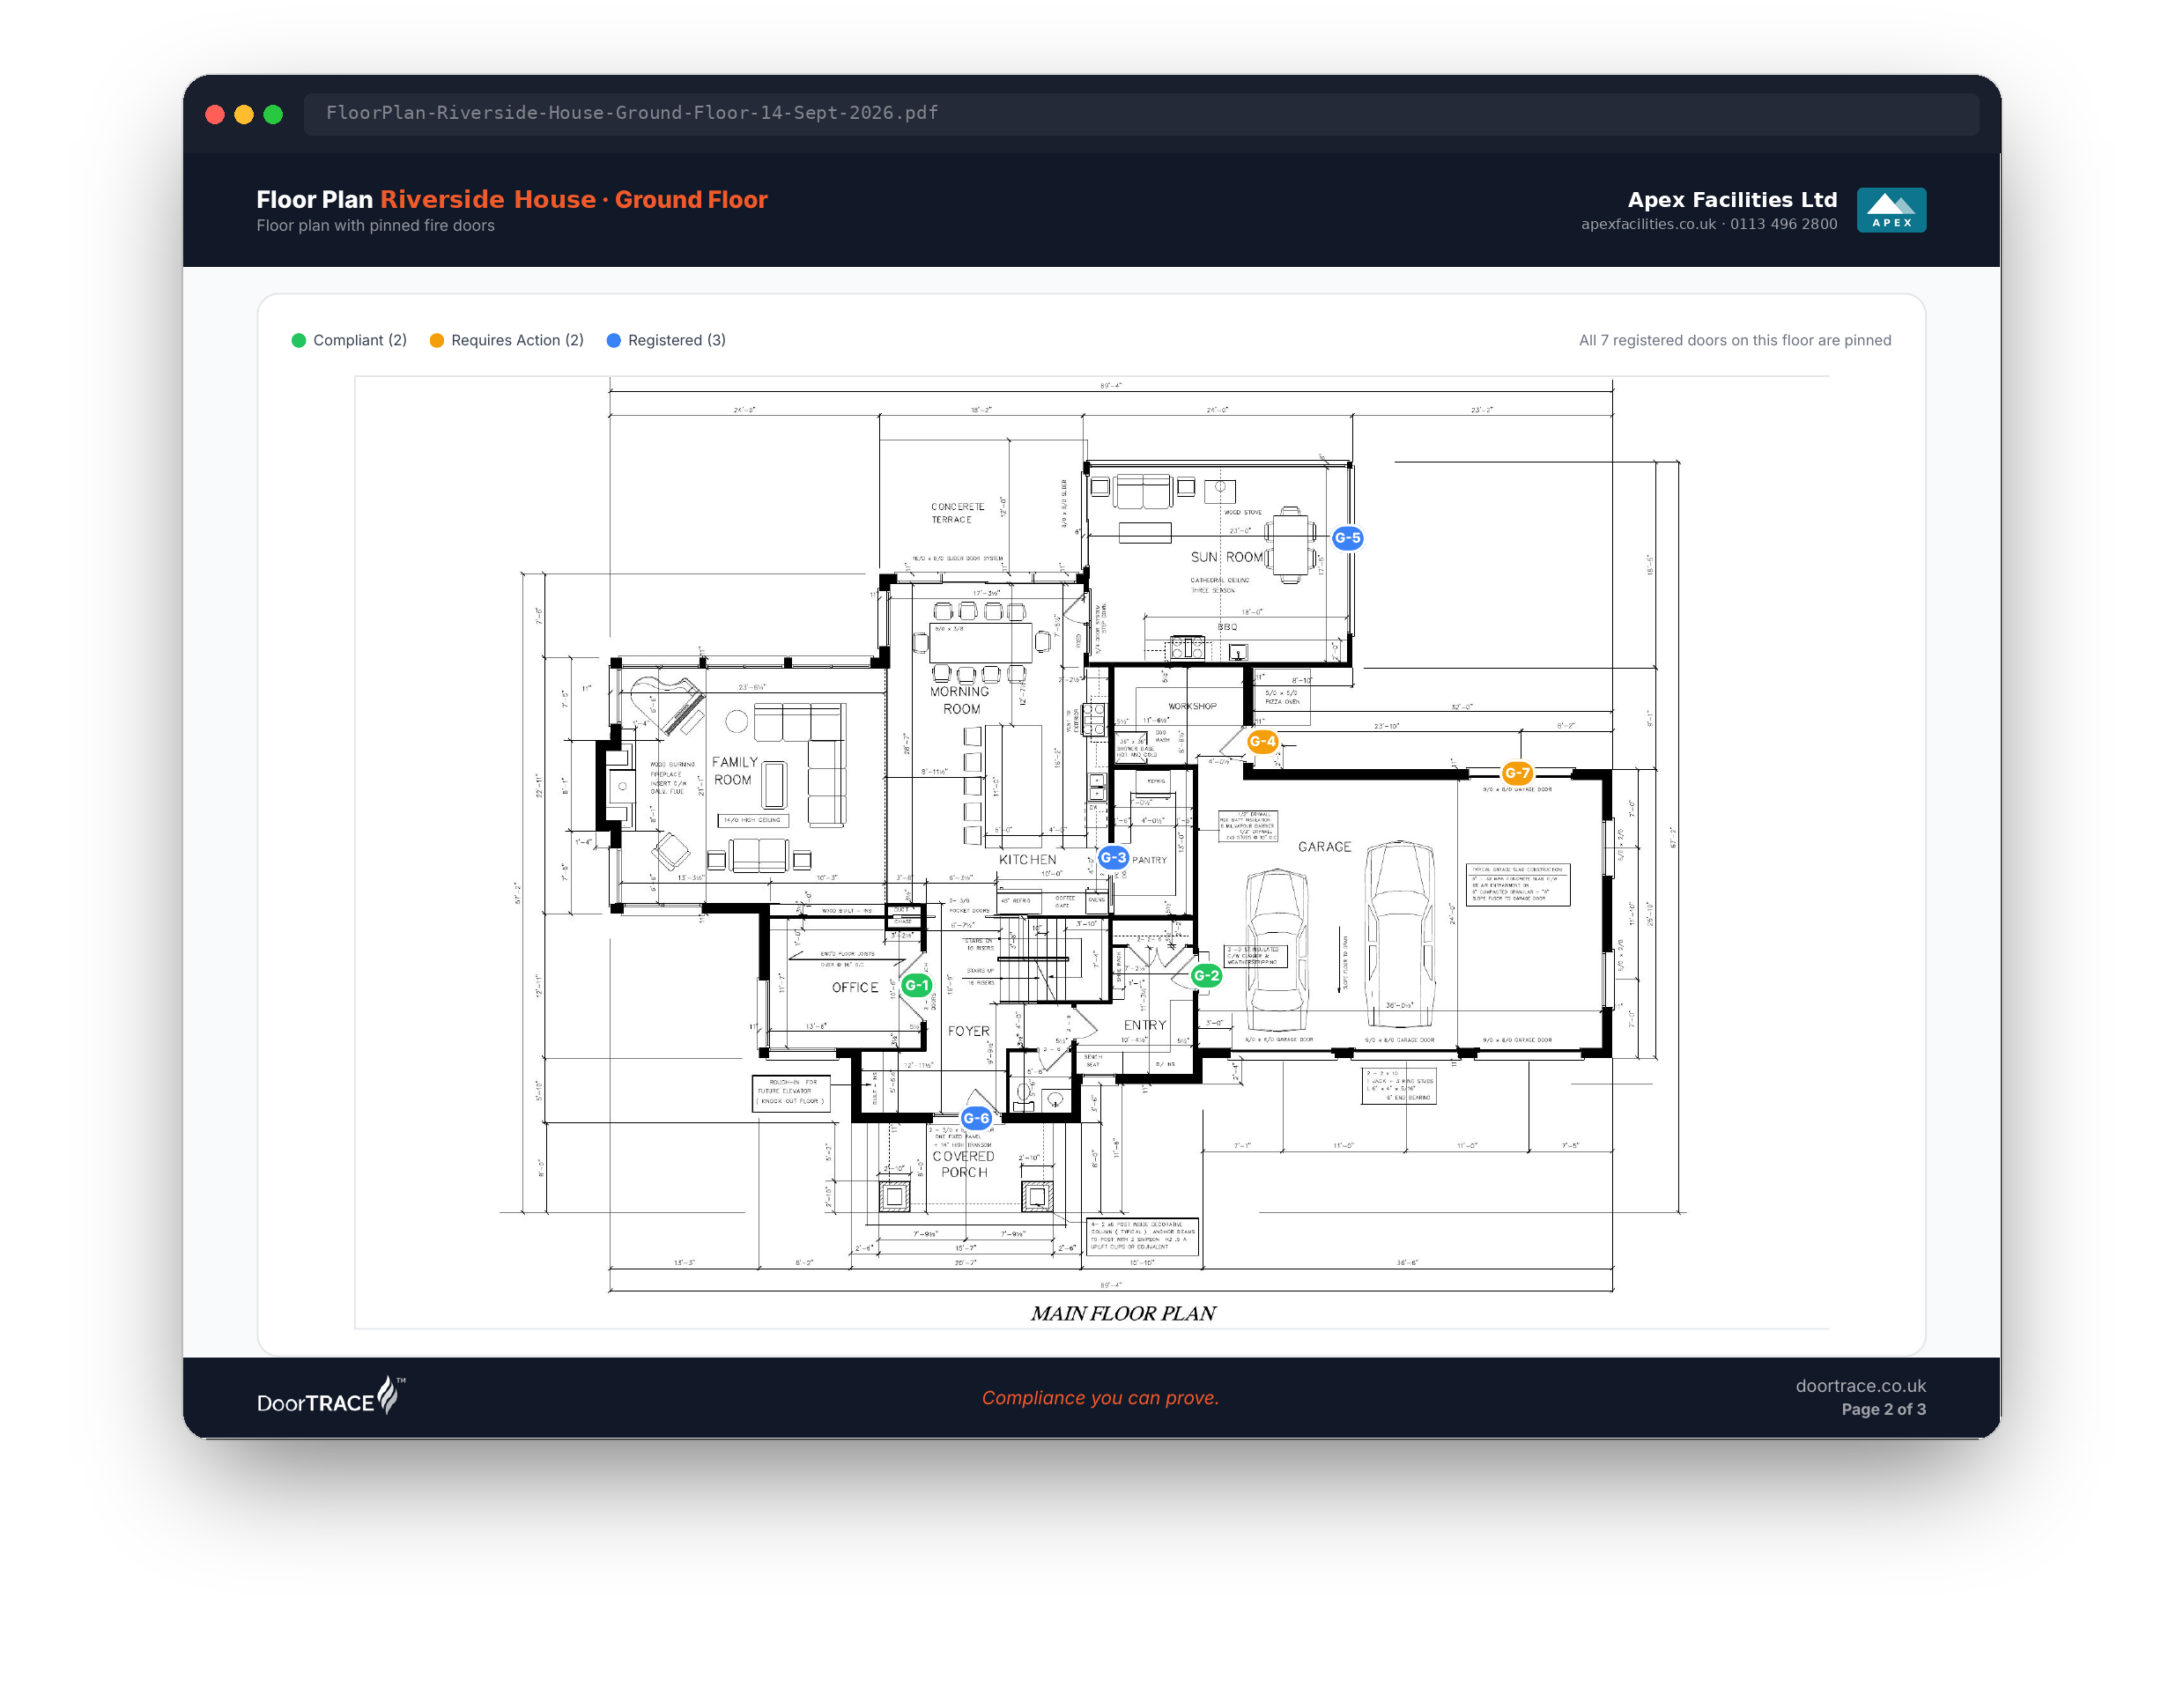Click the Apex logo icon
Screen dimensions: 2184x1702
[x=1891, y=210]
